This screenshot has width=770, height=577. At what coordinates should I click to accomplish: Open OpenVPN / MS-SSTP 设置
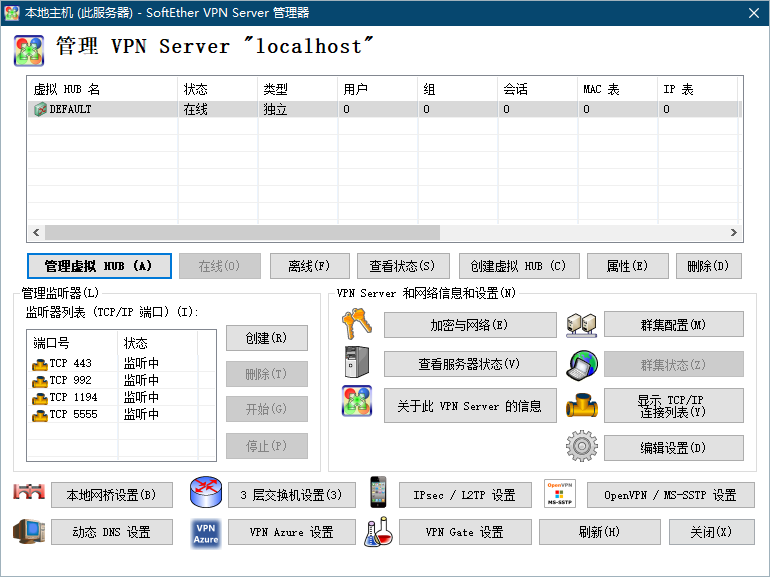tap(671, 495)
